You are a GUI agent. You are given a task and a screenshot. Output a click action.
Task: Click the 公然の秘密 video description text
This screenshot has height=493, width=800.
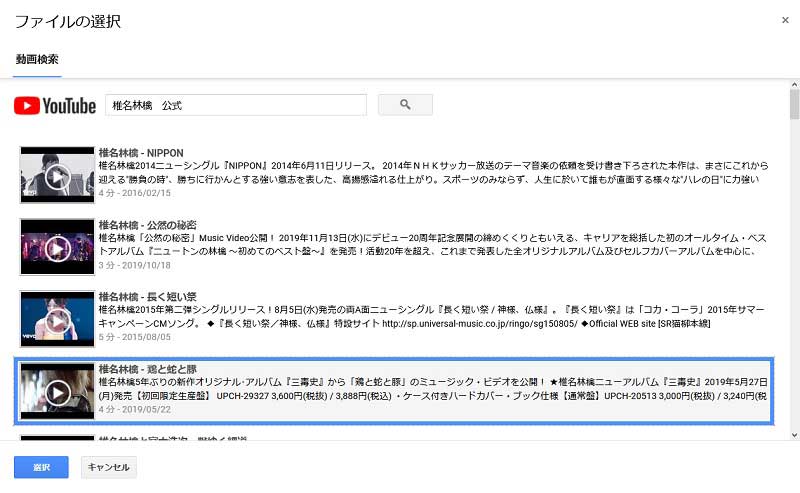433,244
